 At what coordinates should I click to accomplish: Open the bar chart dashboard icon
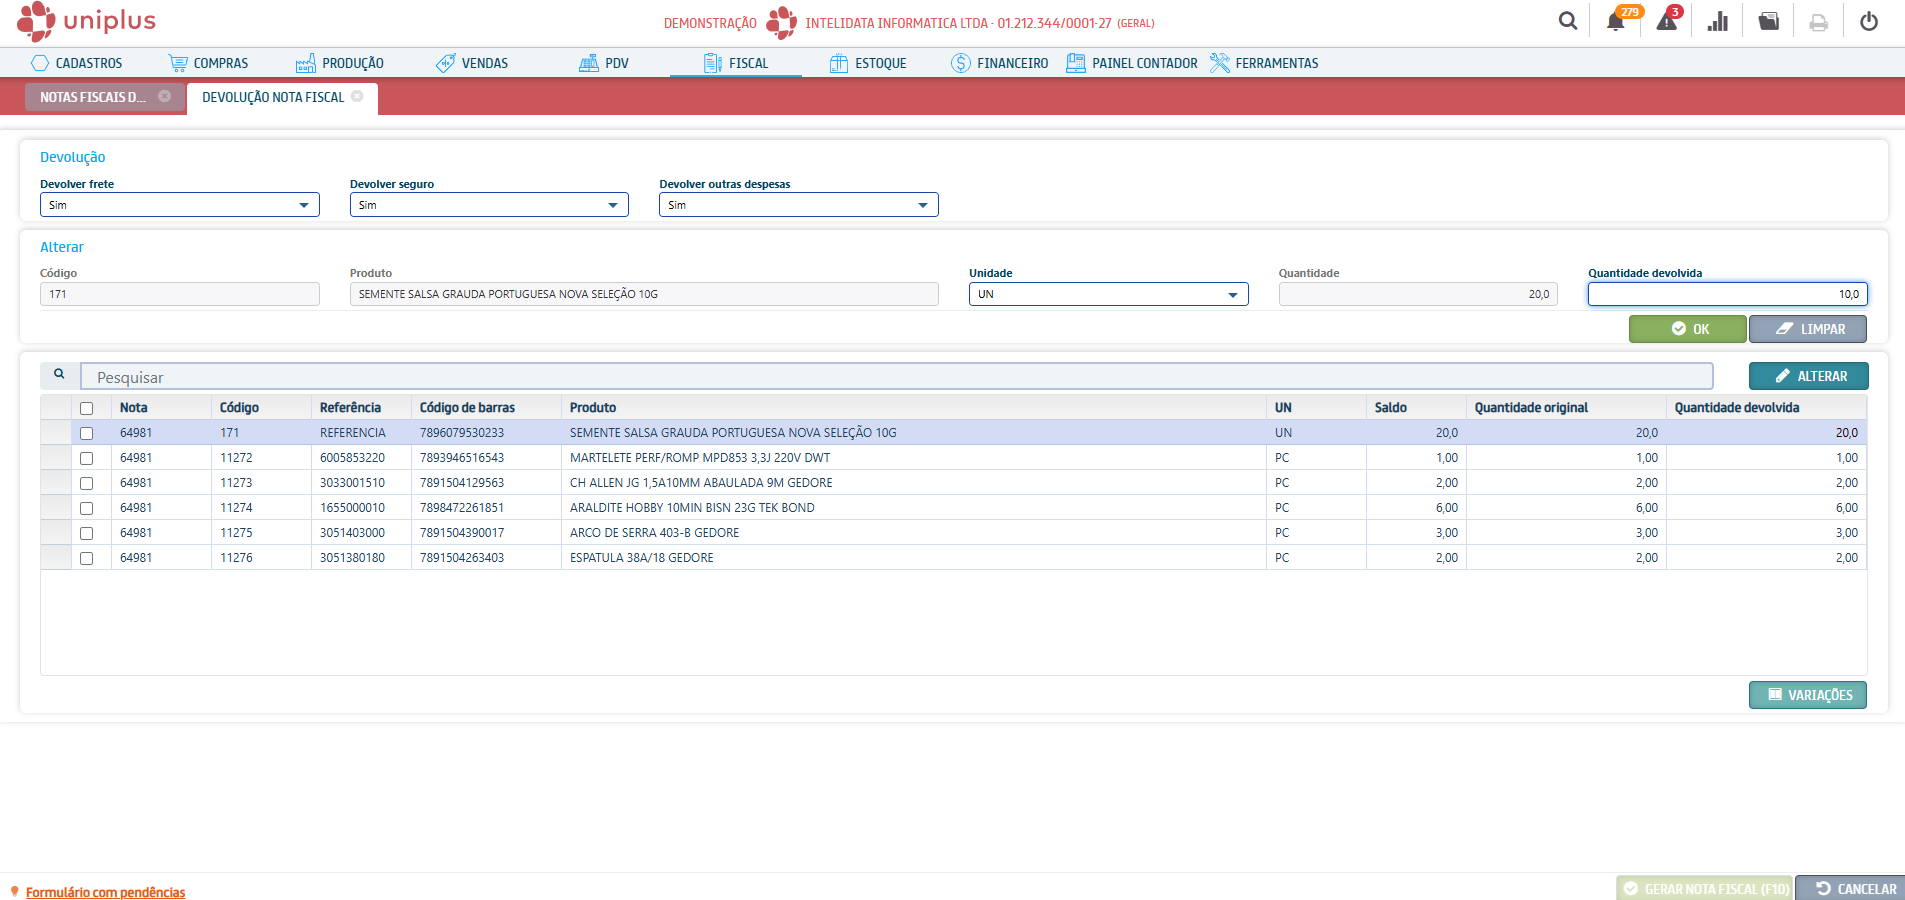(x=1718, y=21)
